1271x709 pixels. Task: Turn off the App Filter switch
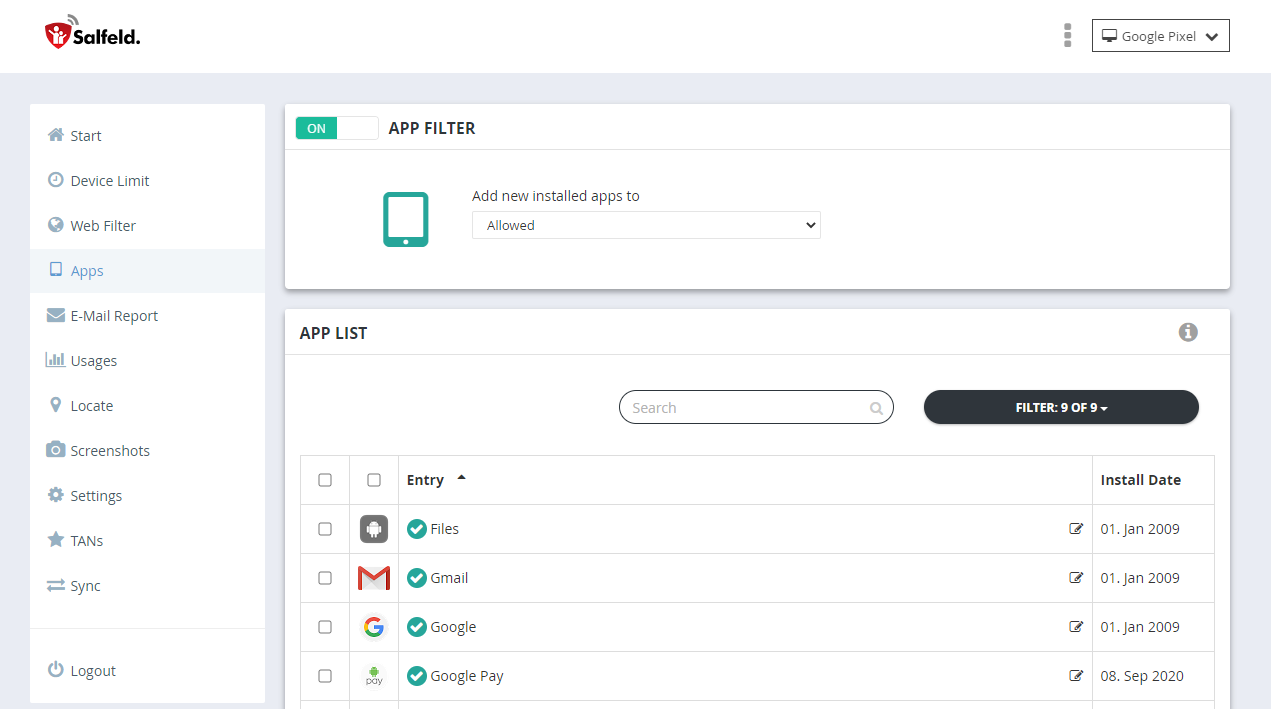coord(336,128)
